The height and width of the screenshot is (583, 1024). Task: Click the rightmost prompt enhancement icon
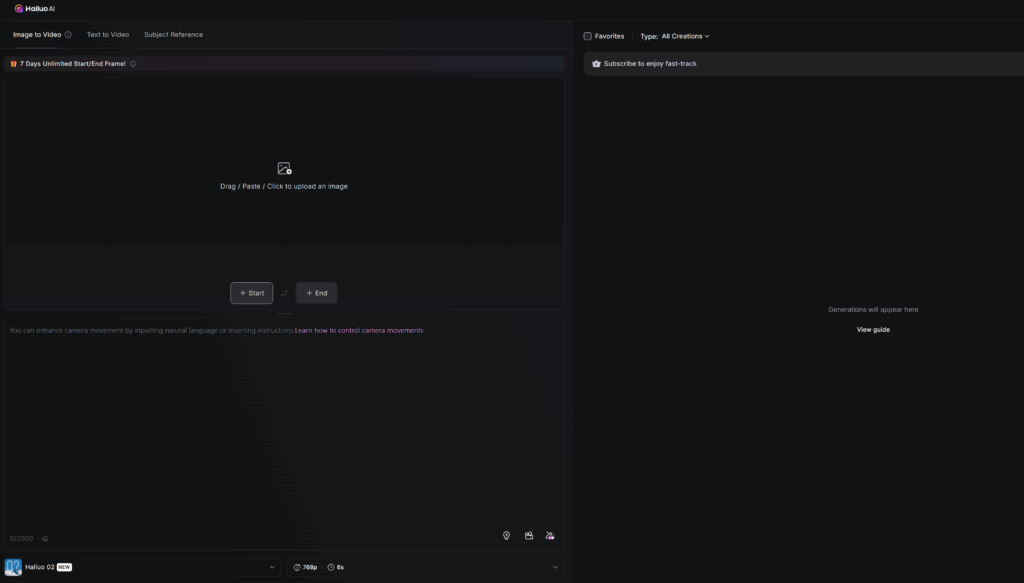[550, 536]
